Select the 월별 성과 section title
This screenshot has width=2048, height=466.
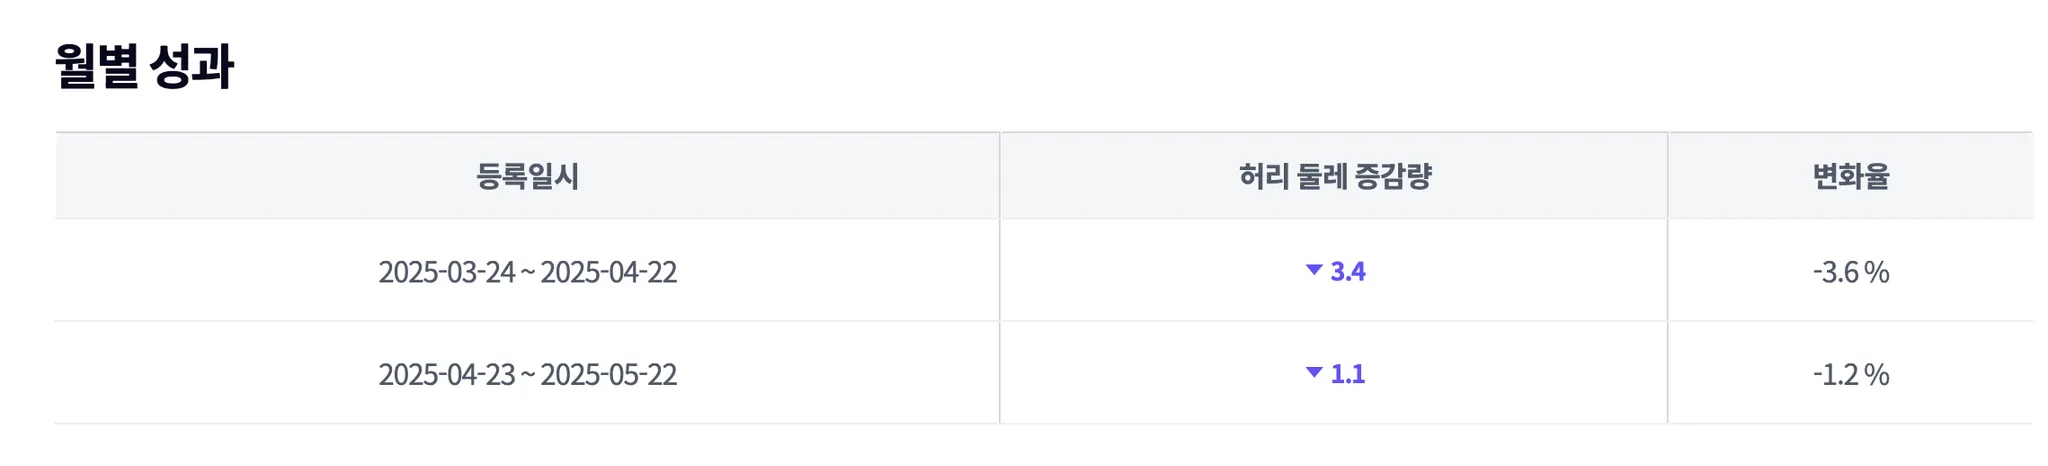(x=144, y=66)
